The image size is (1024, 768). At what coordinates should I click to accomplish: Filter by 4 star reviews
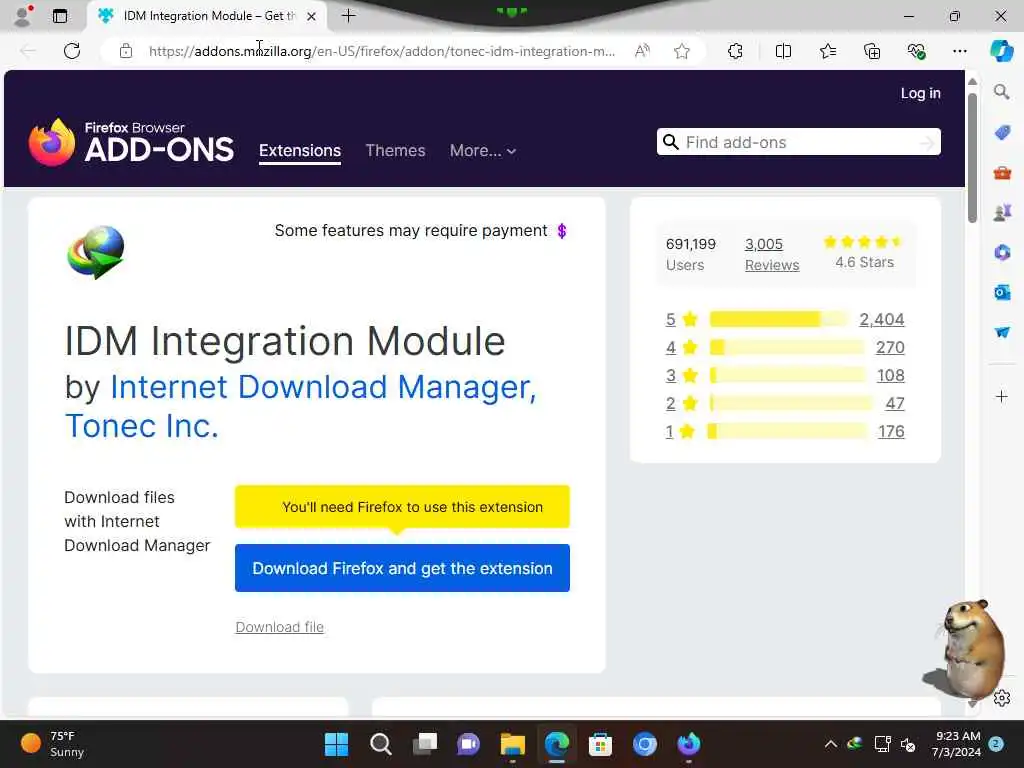pos(682,347)
